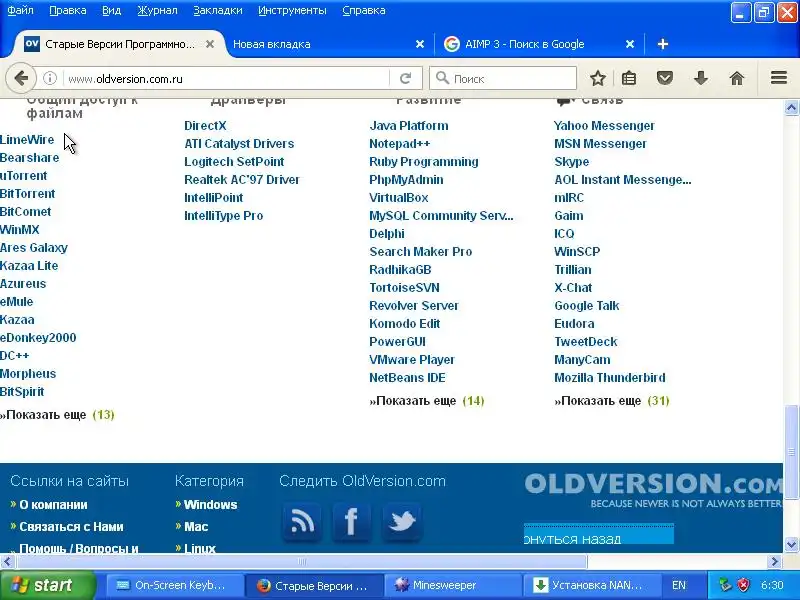Switch to 'AIMP 3 - Поиск в Google' tab

point(539,44)
